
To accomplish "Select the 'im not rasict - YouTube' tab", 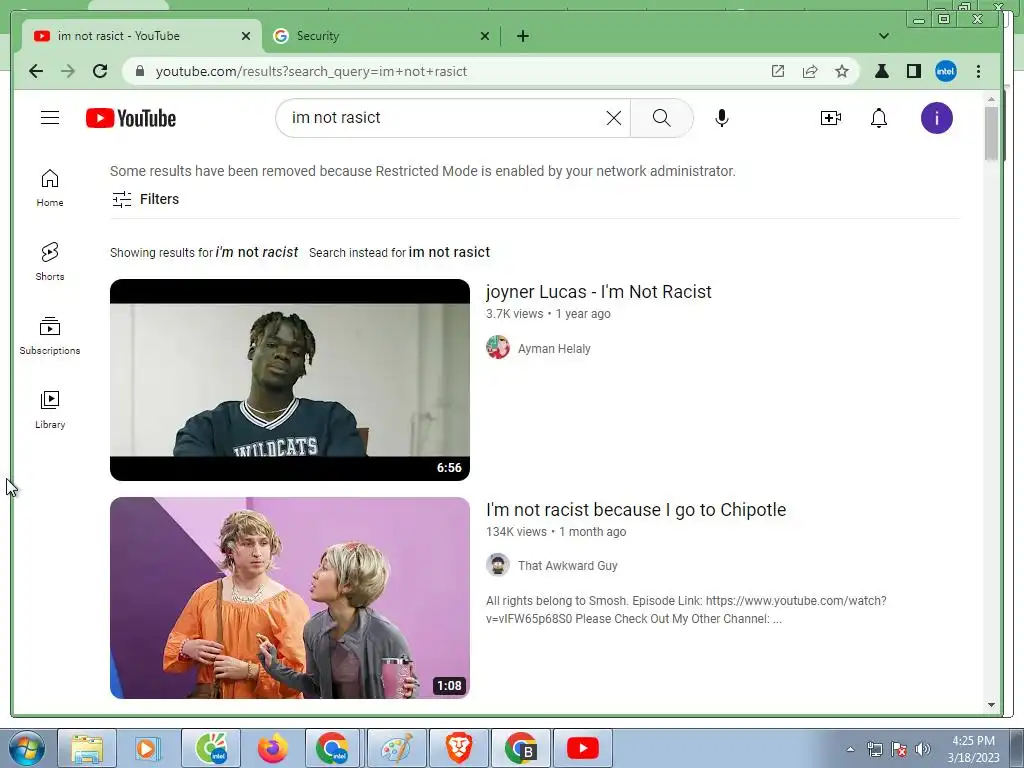I will pos(141,36).
